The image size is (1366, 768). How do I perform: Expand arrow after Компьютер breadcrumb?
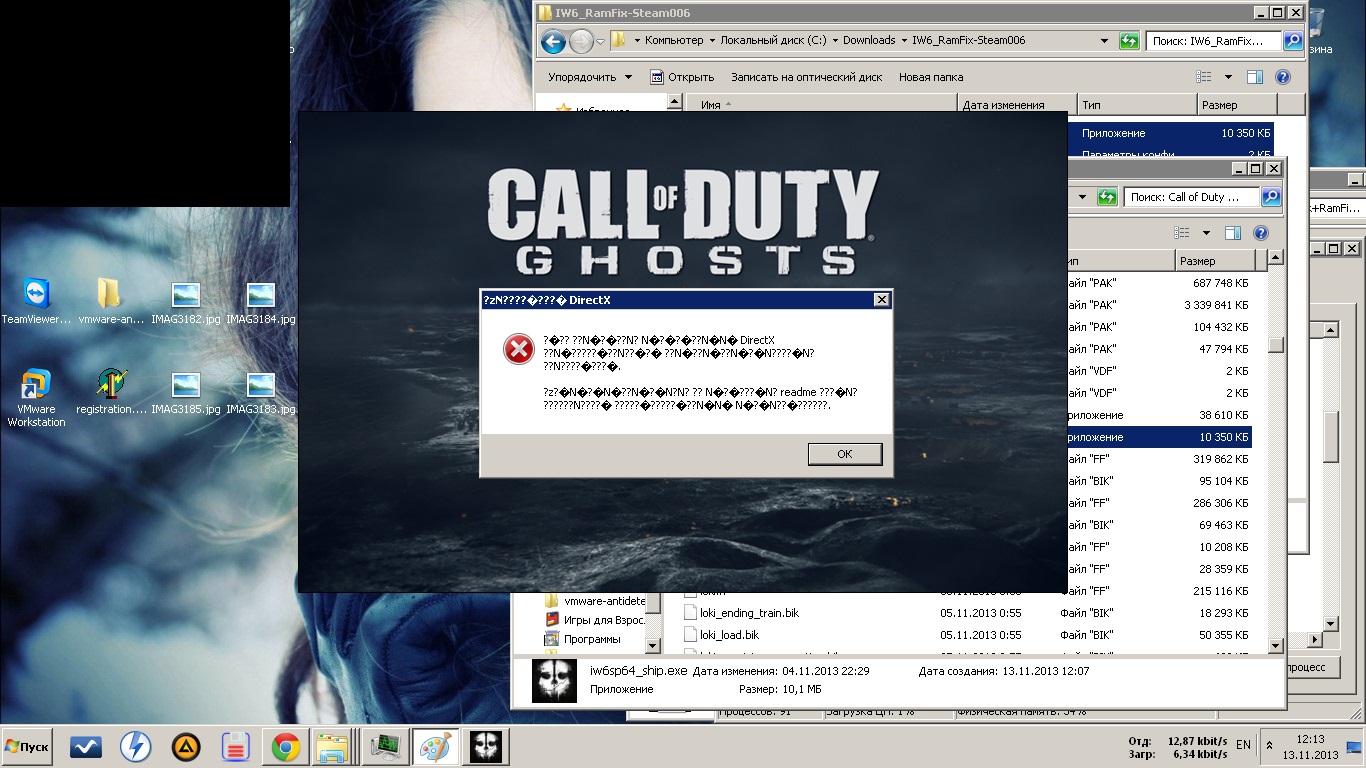tap(711, 41)
